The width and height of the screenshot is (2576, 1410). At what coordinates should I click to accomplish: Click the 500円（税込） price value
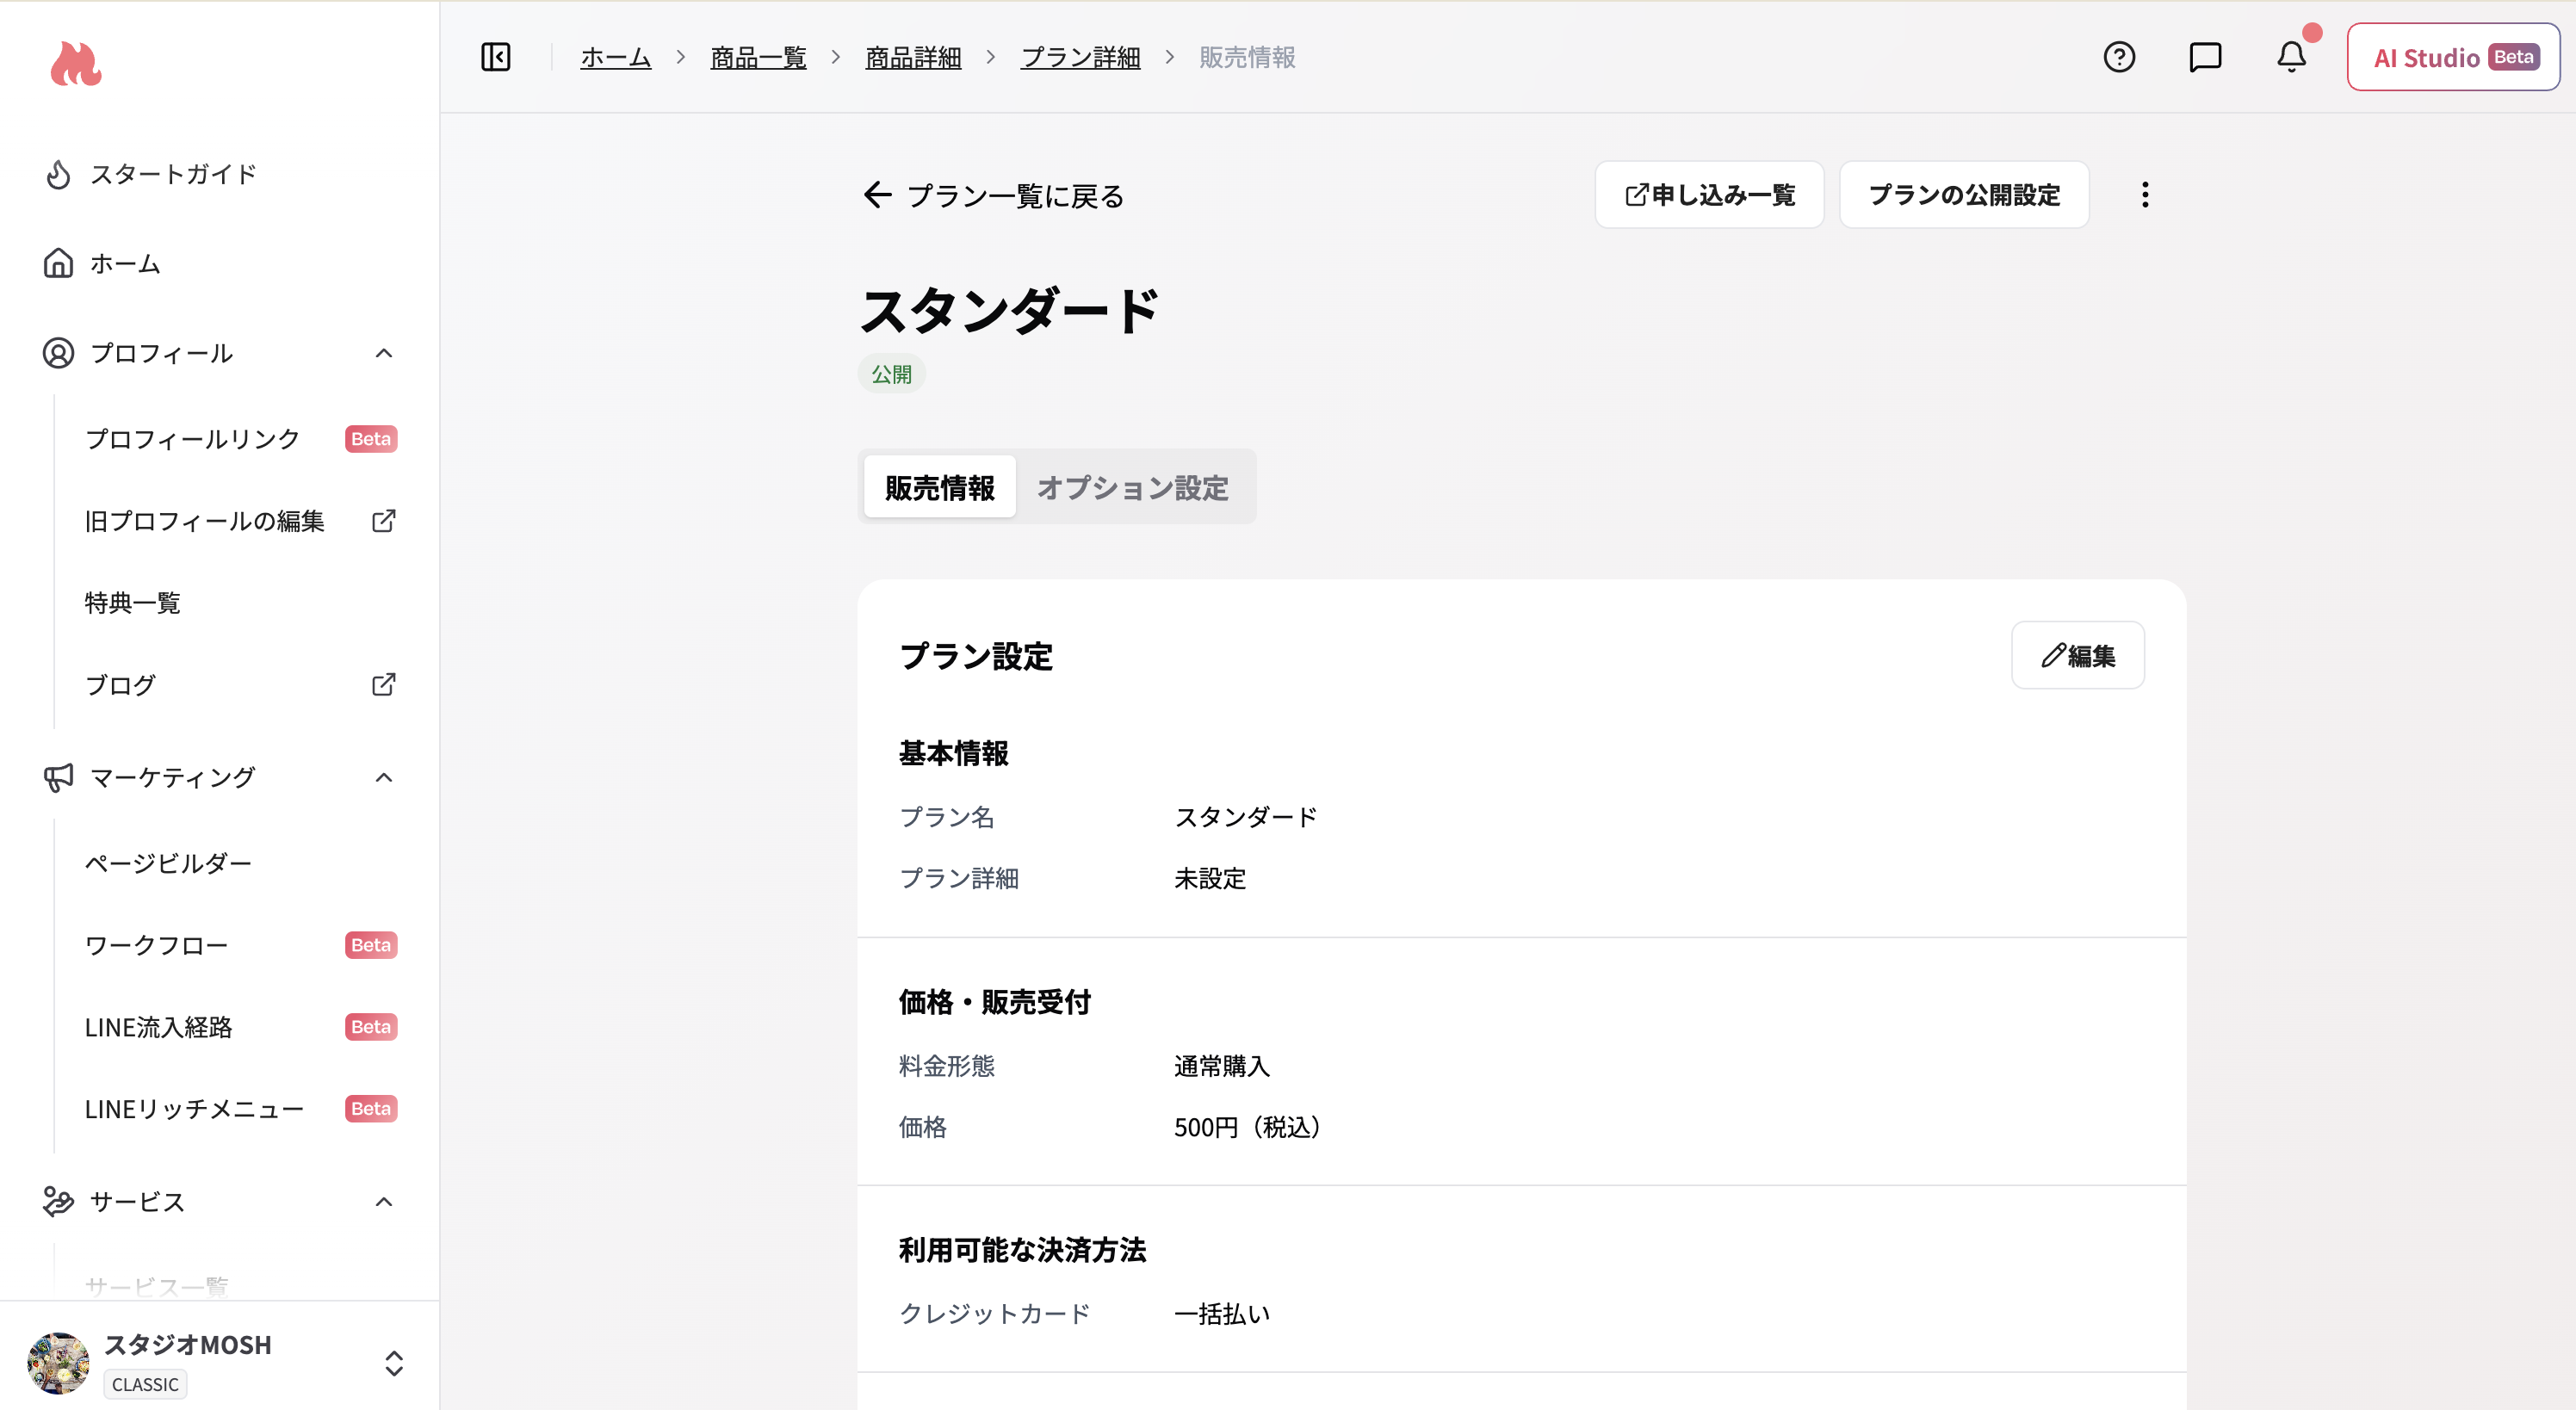point(1248,1127)
